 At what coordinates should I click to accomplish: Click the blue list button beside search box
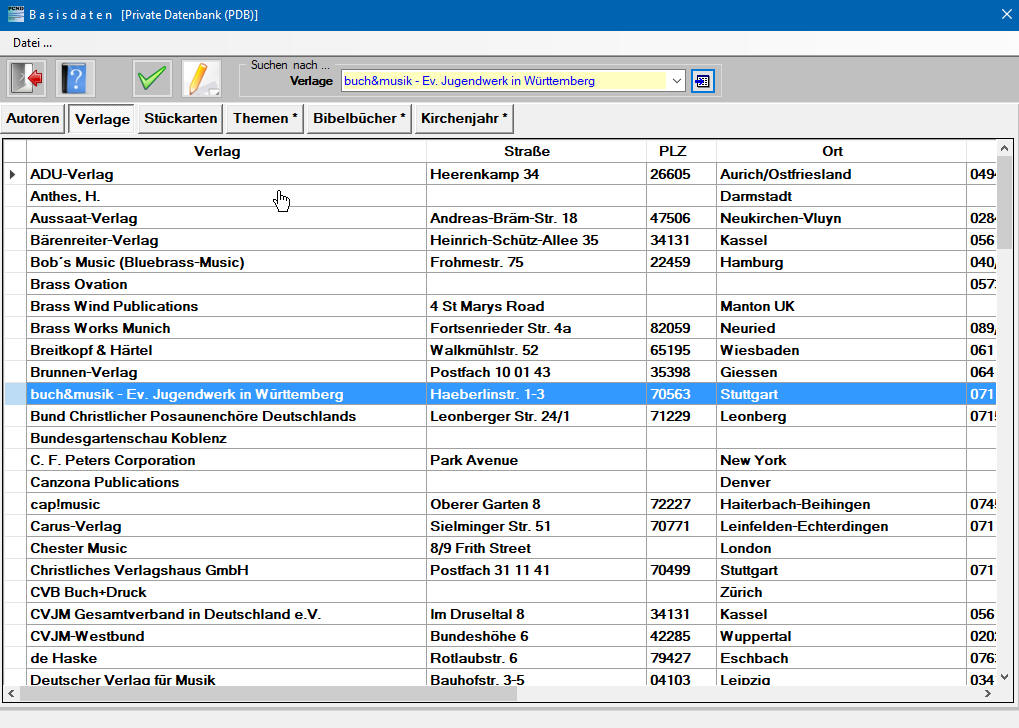pyautogui.click(x=703, y=81)
